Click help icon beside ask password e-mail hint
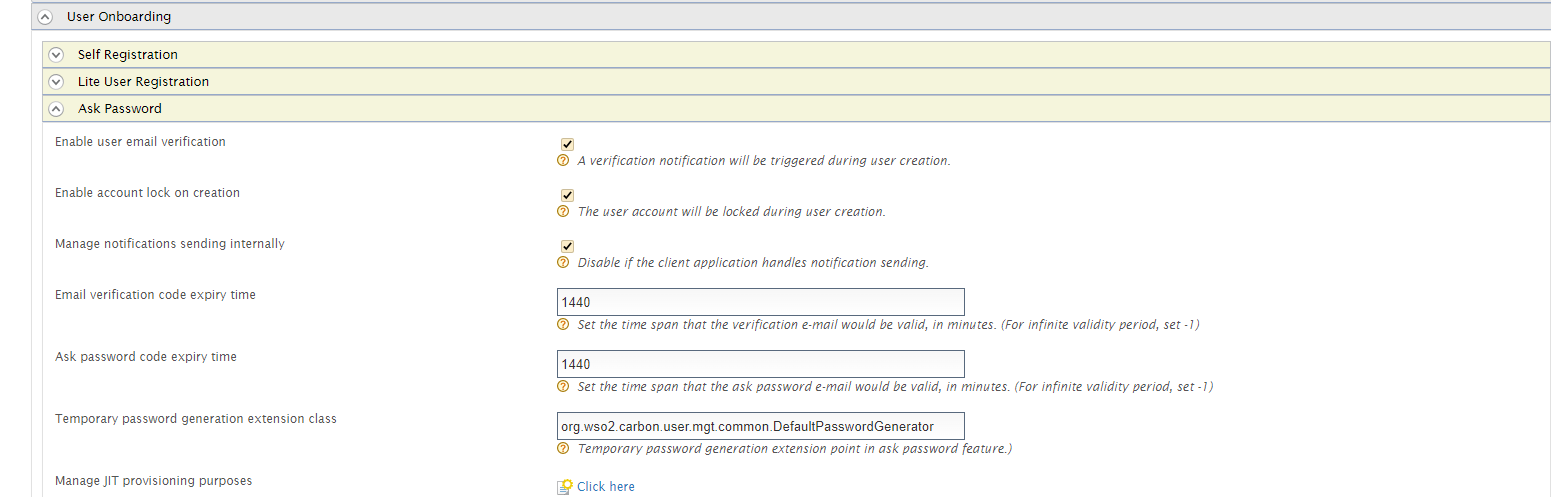The width and height of the screenshot is (1551, 497). (x=563, y=387)
